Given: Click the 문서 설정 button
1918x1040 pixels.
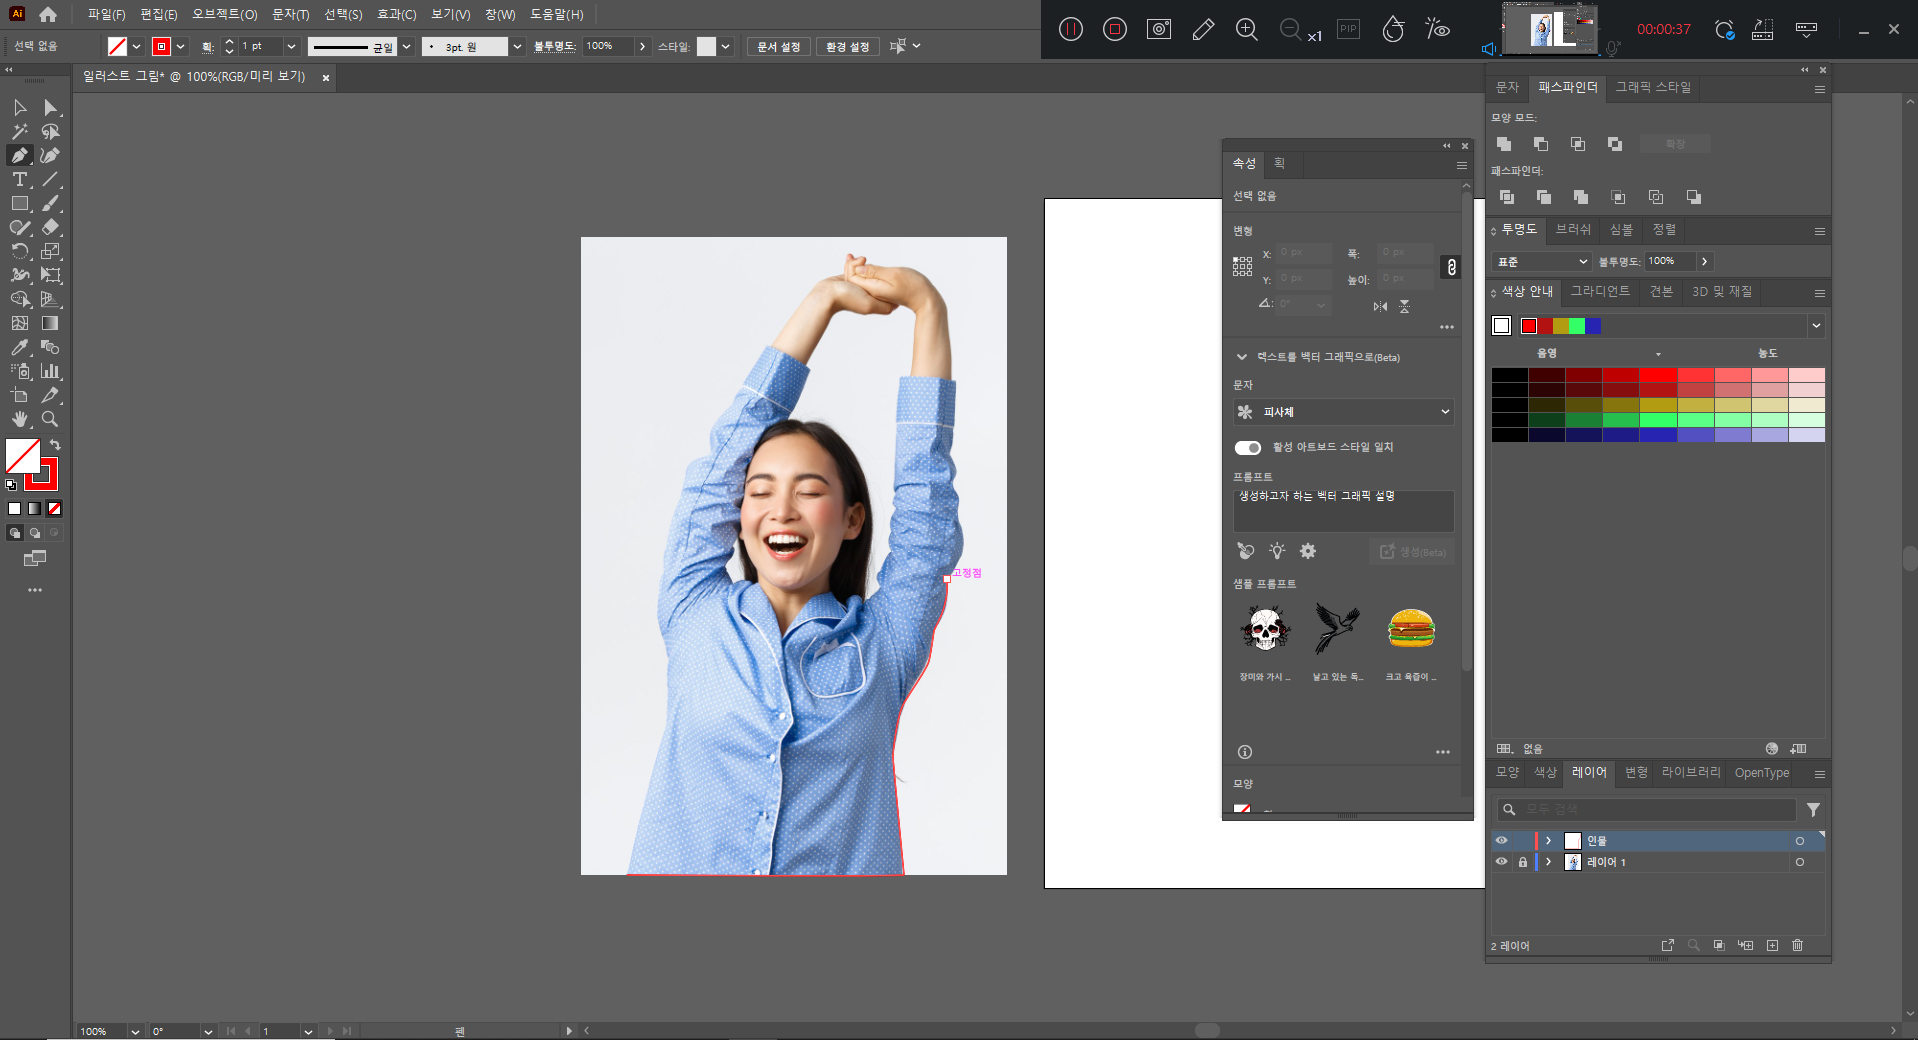Looking at the screenshot, I should tap(778, 47).
